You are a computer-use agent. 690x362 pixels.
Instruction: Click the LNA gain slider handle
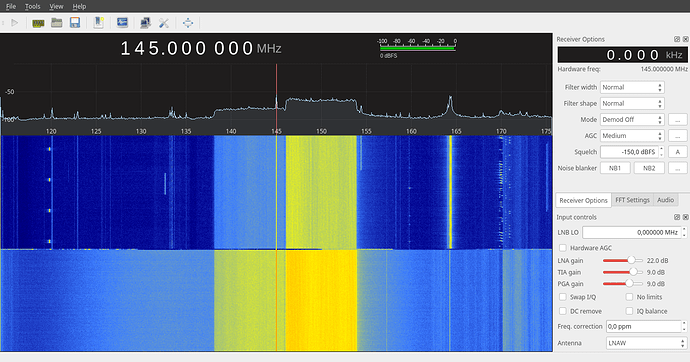pyautogui.click(x=631, y=260)
